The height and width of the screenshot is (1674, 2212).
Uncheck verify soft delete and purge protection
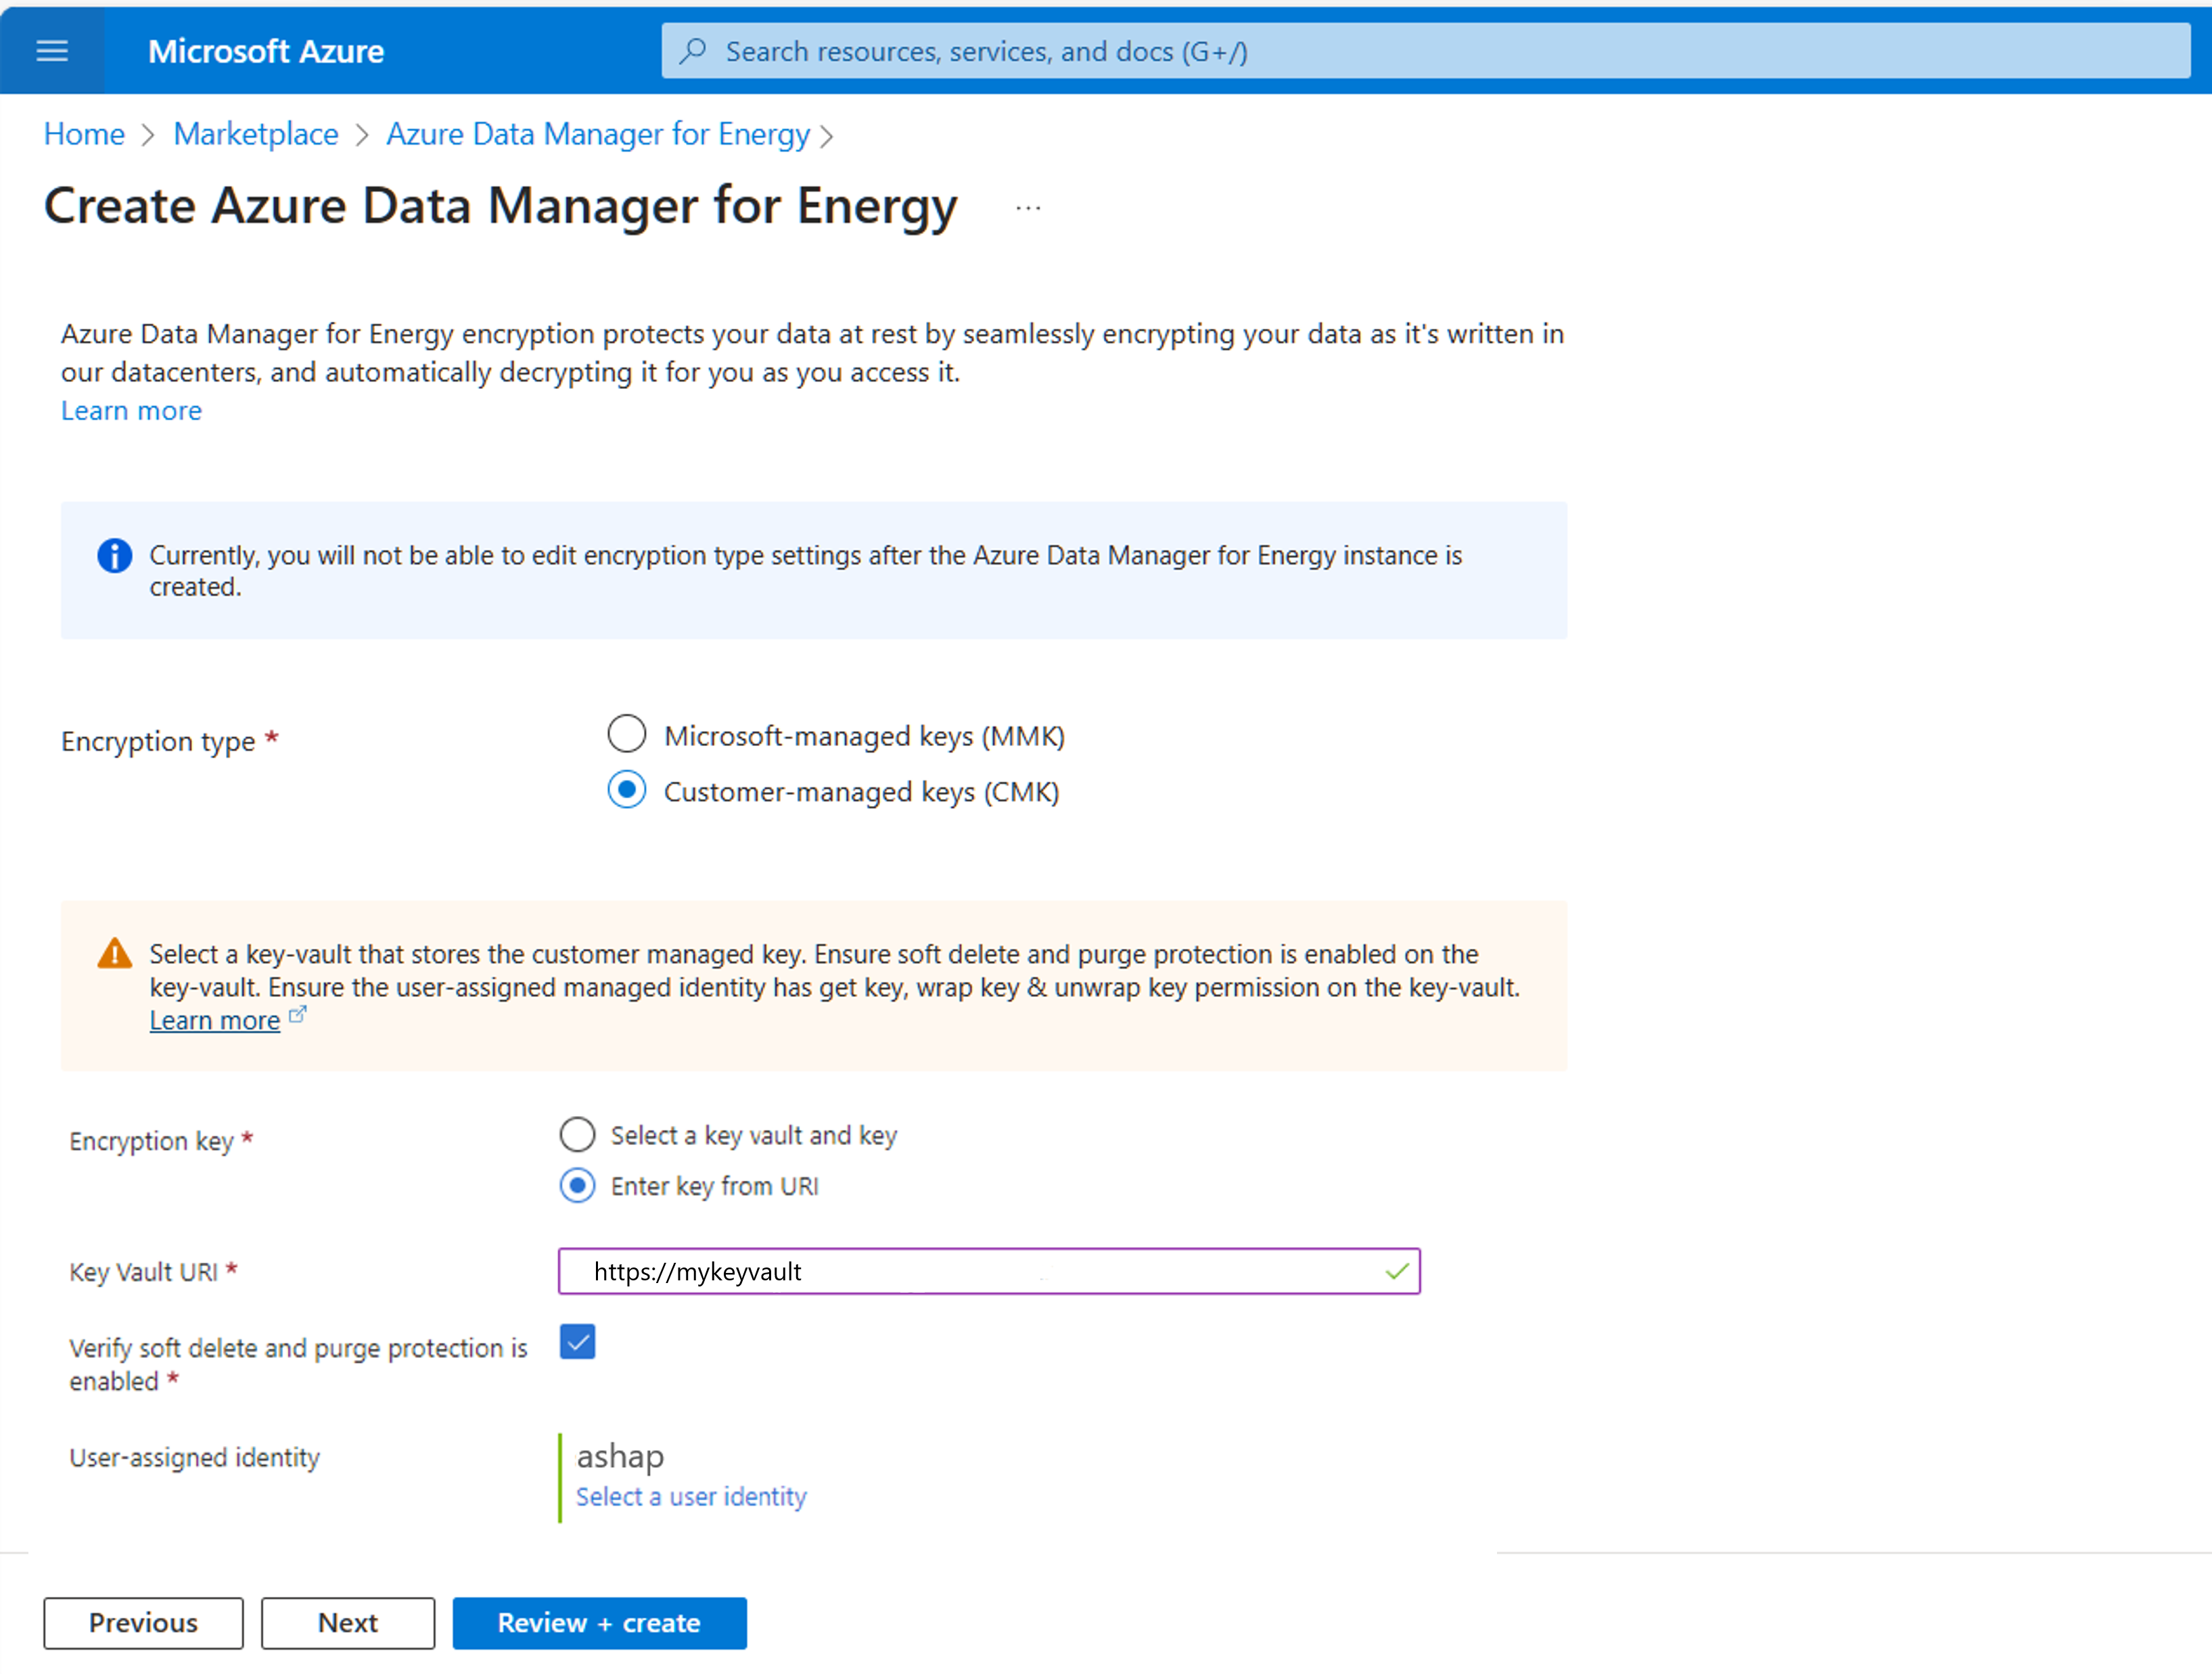(x=577, y=1341)
